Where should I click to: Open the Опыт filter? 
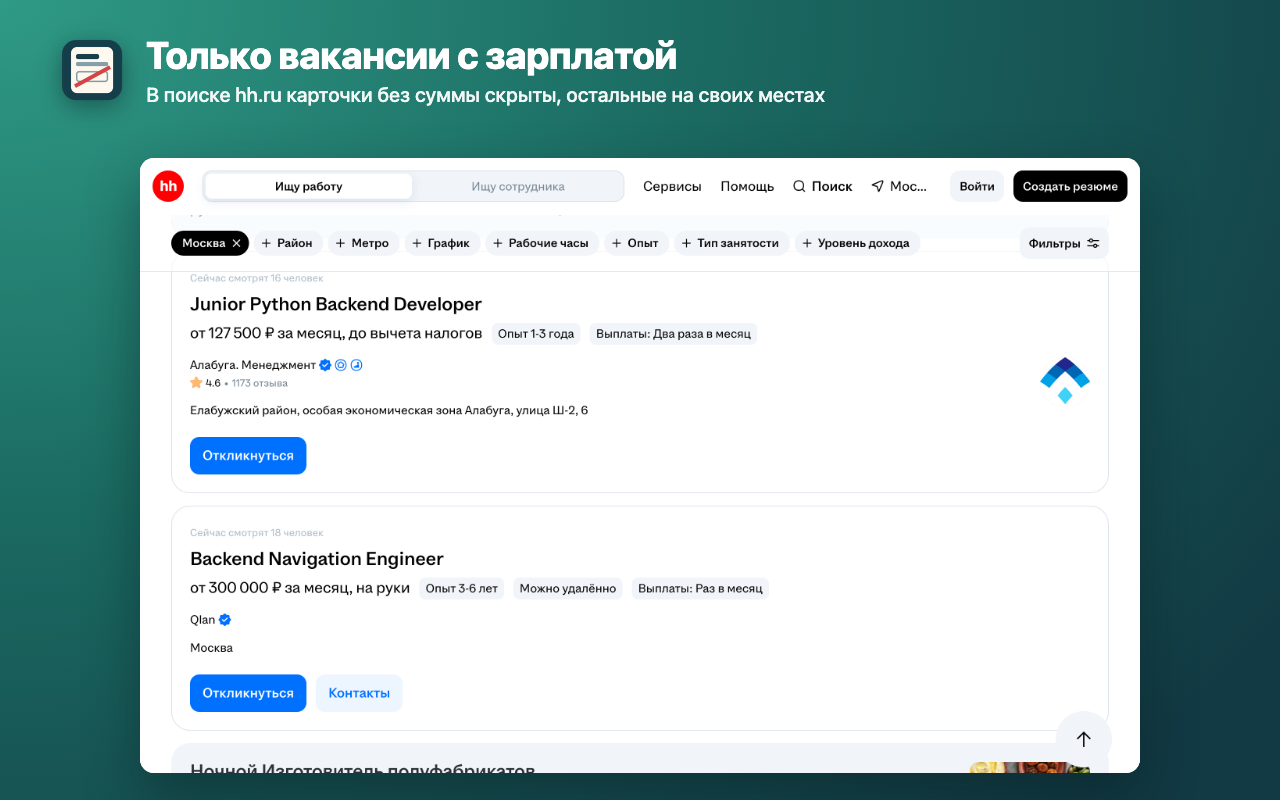[636, 243]
